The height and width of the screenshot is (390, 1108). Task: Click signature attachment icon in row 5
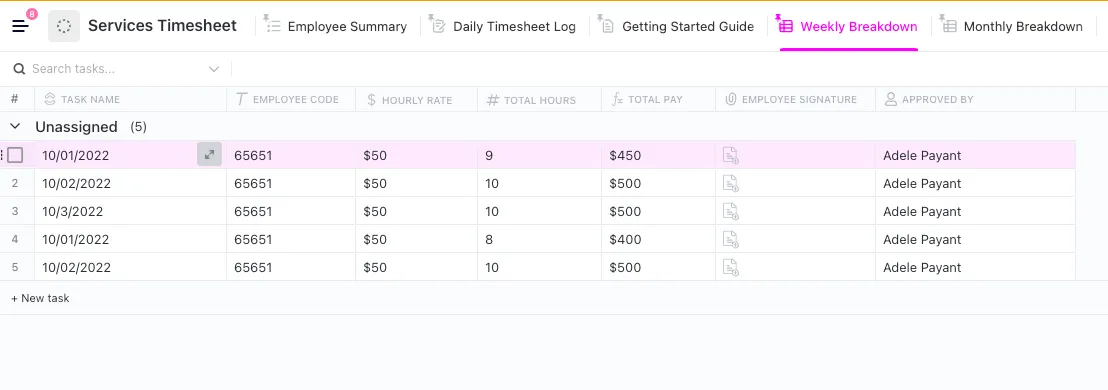pos(731,268)
